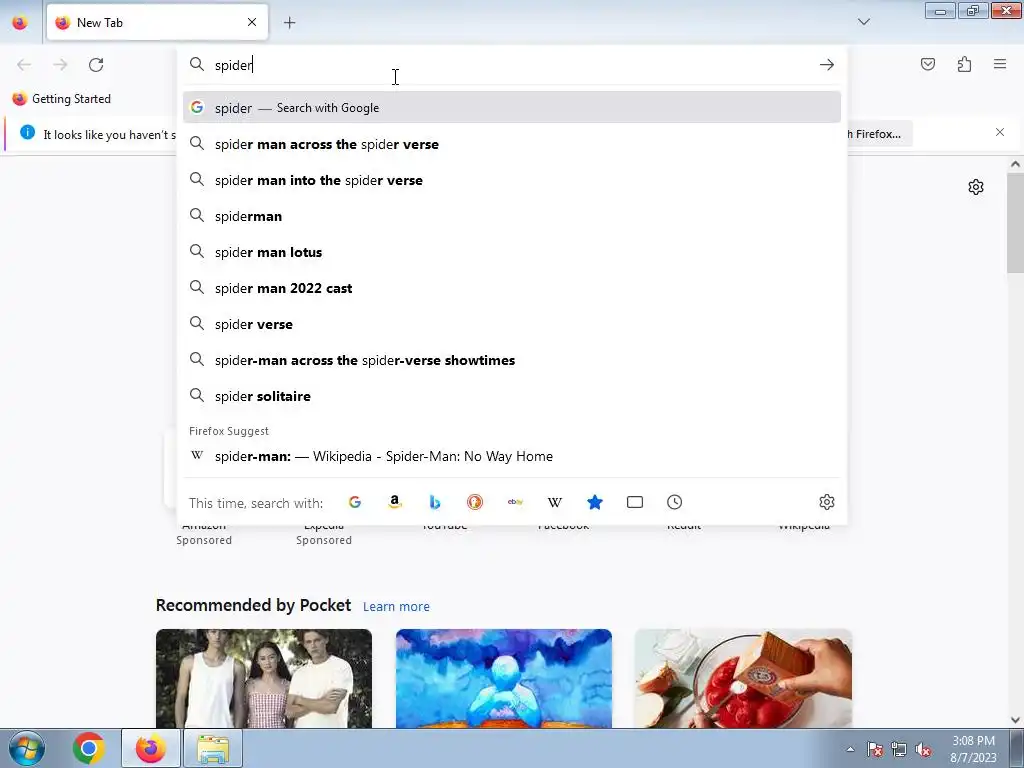The image size is (1024, 768).
Task: Click the Firefox taskbar button
Action: pos(151,748)
